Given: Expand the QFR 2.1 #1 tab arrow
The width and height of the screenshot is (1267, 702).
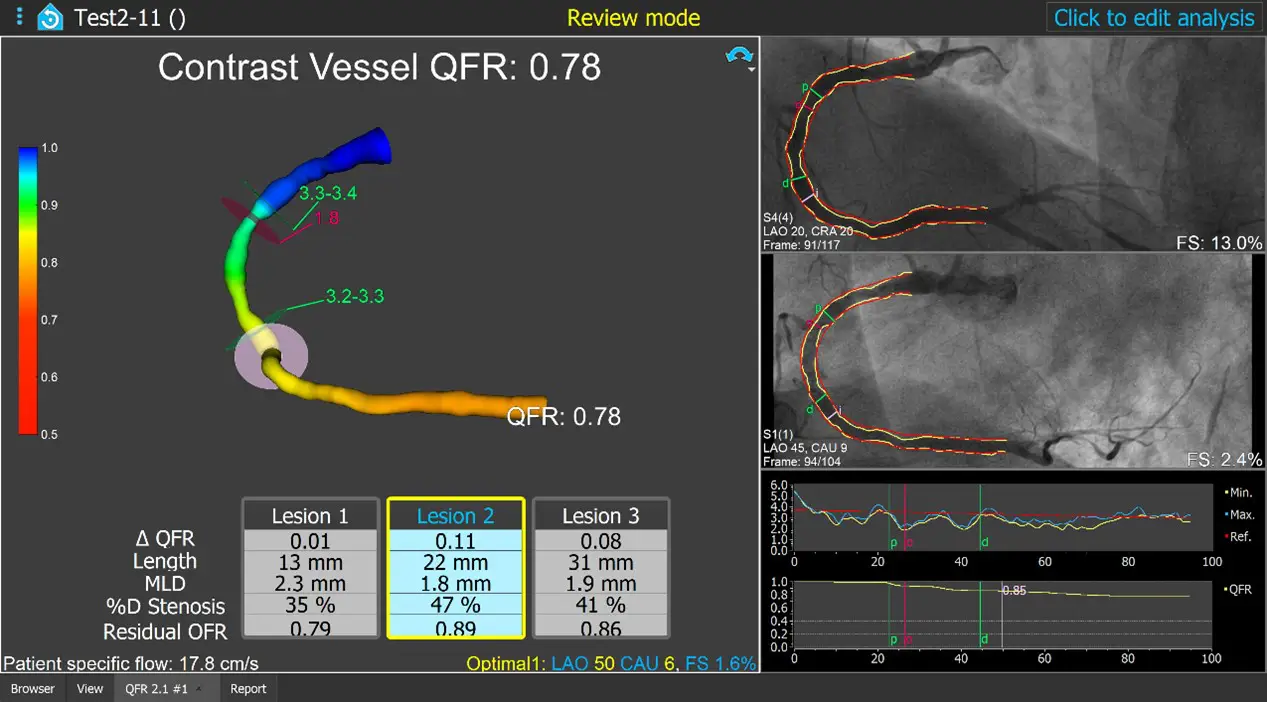Looking at the screenshot, I should coord(199,689).
